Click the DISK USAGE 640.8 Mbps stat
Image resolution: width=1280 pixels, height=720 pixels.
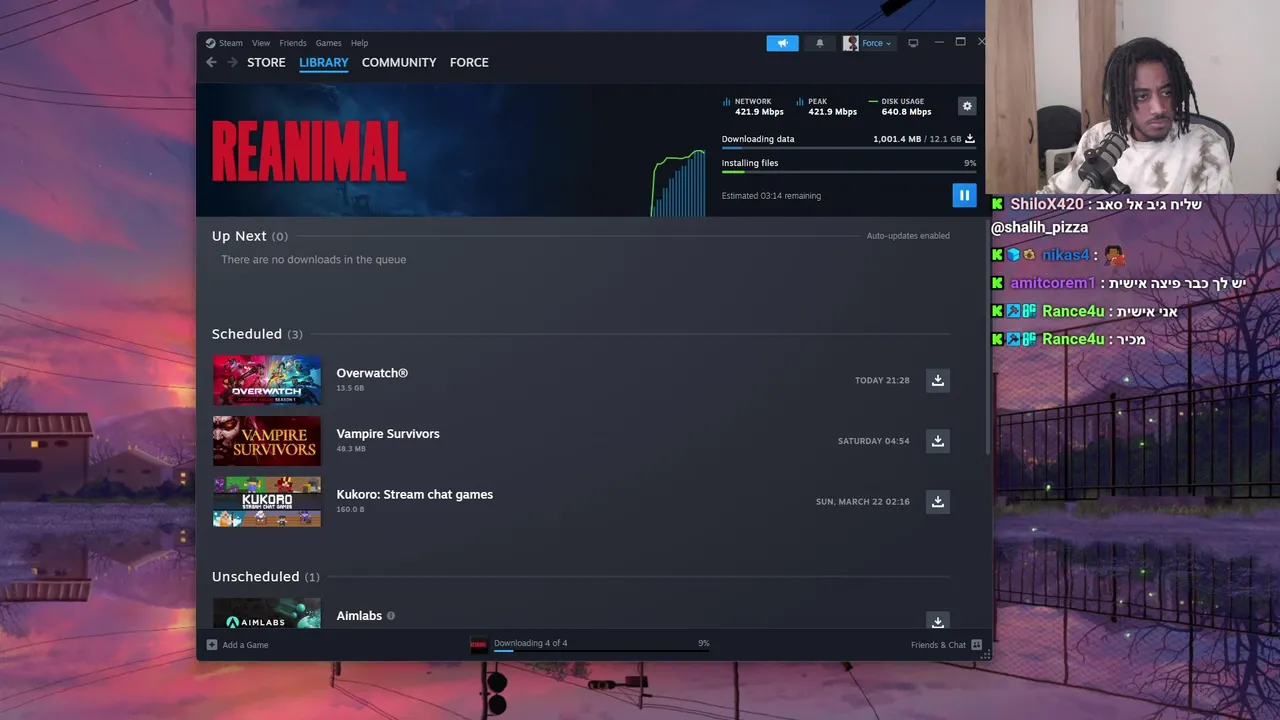(900, 106)
